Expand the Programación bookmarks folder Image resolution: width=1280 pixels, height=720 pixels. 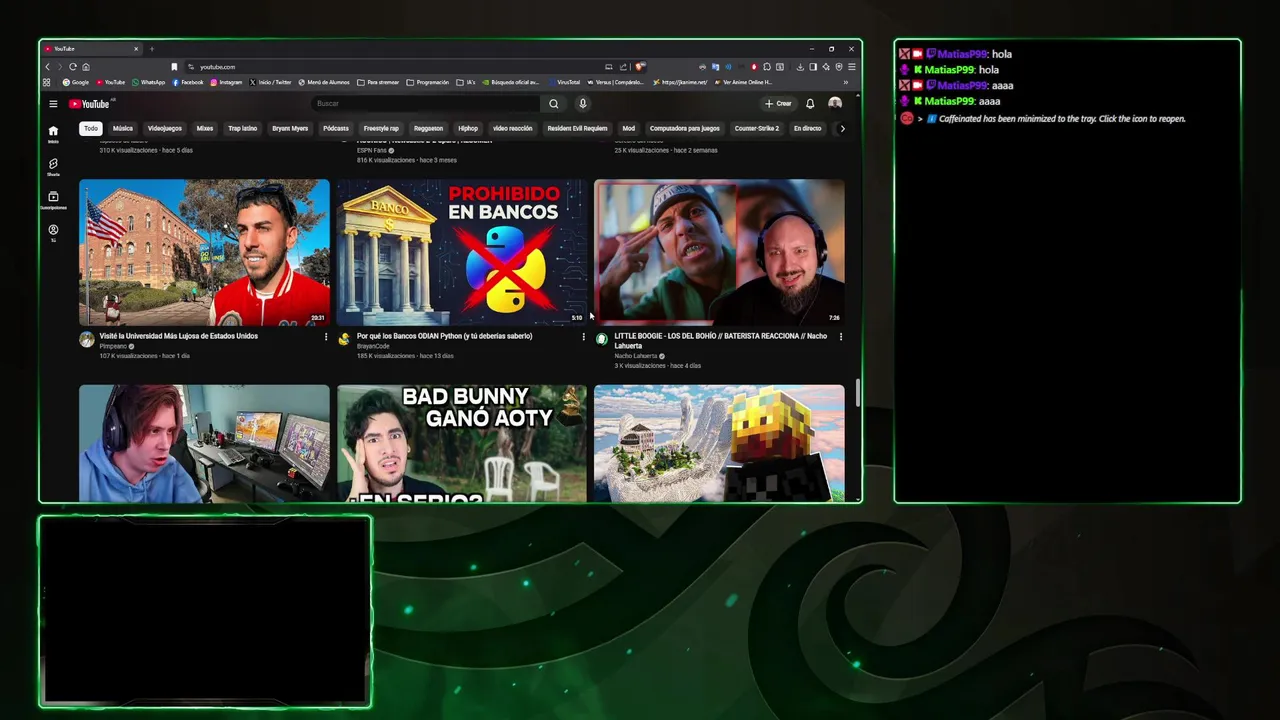(x=428, y=82)
